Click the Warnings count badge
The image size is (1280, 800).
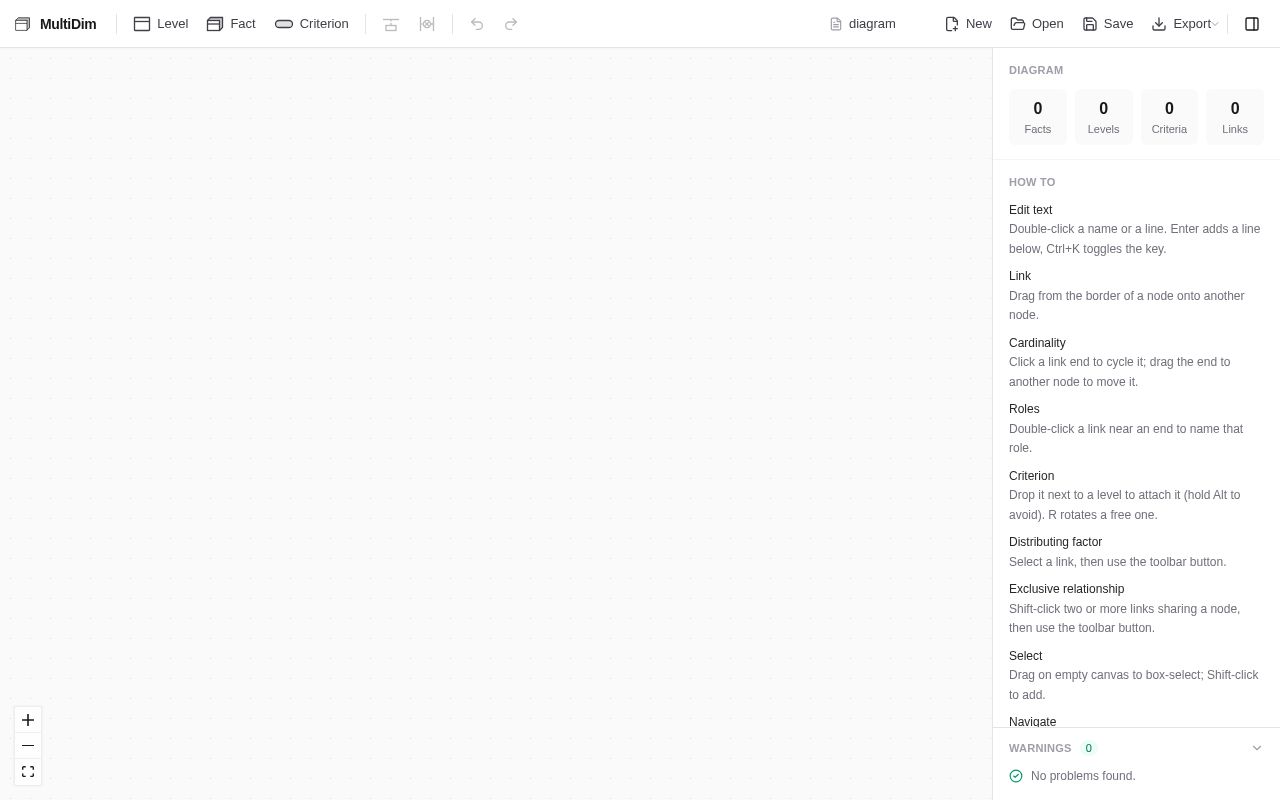tap(1089, 748)
